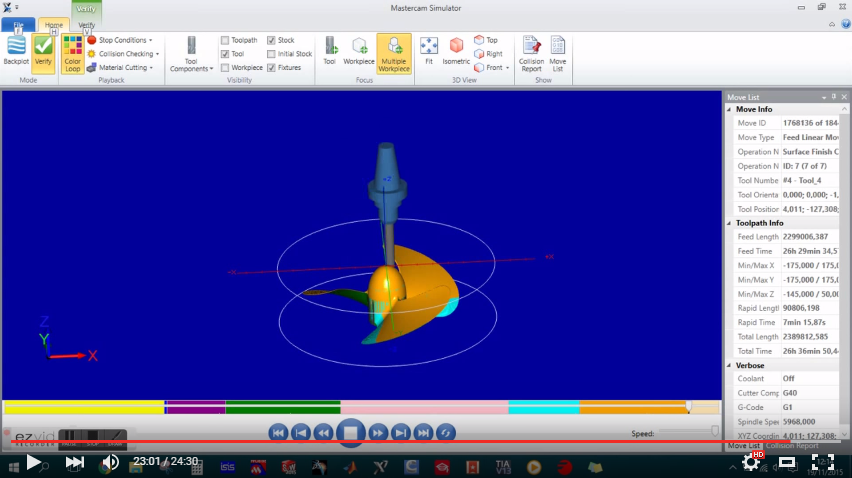
Task: Toggle loop playback button
Action: click(x=446, y=433)
